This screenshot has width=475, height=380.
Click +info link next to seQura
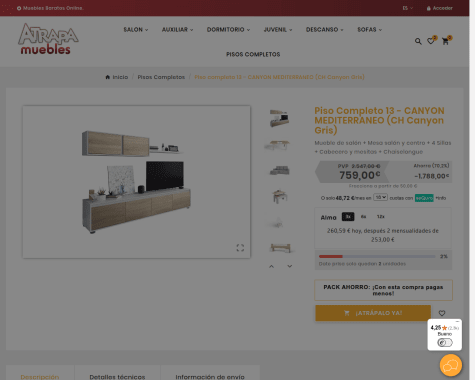click(x=441, y=198)
